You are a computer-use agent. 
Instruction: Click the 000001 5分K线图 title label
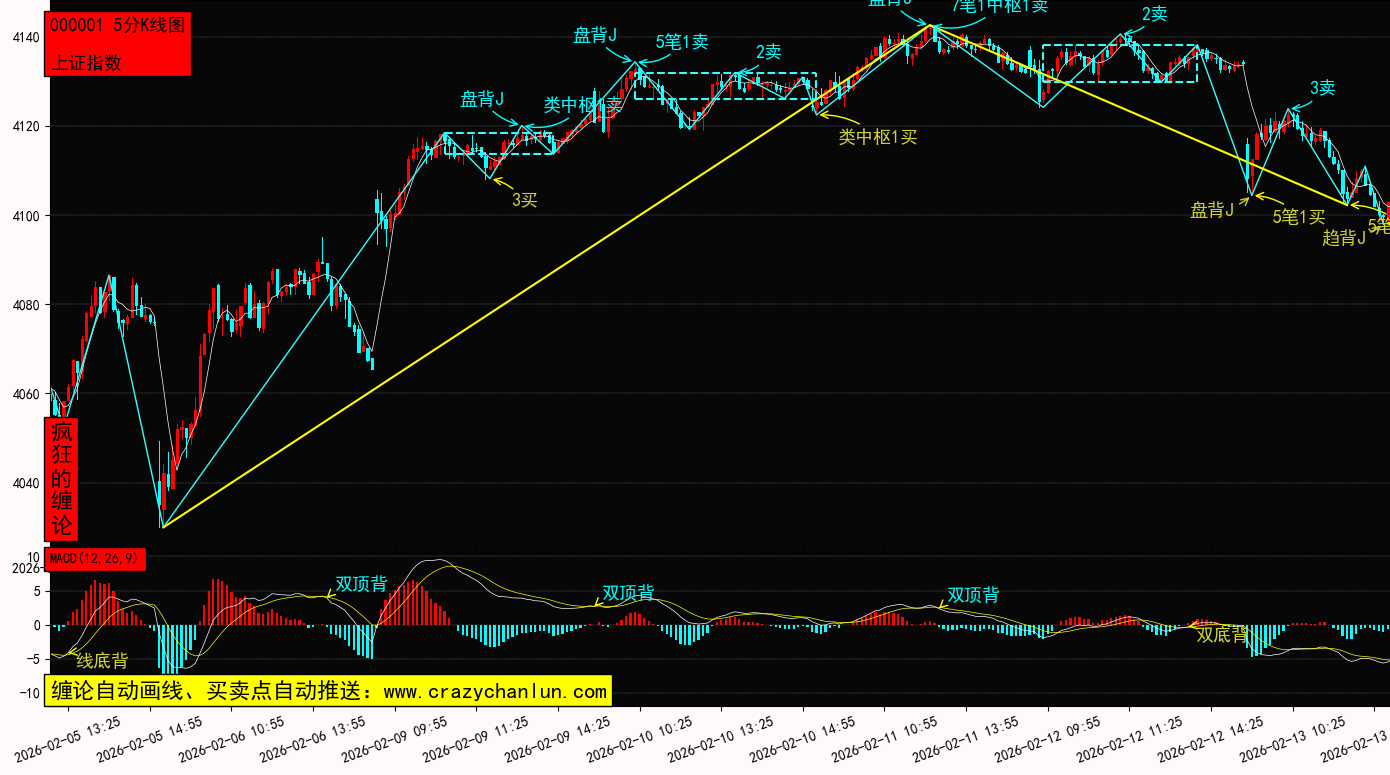tap(117, 26)
